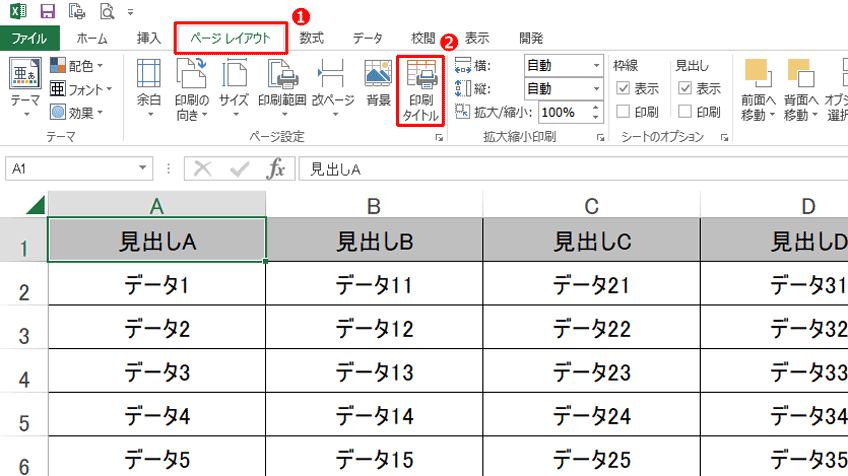Toggle the 見出し 表示 checkbox
The image size is (848, 476).
click(685, 88)
